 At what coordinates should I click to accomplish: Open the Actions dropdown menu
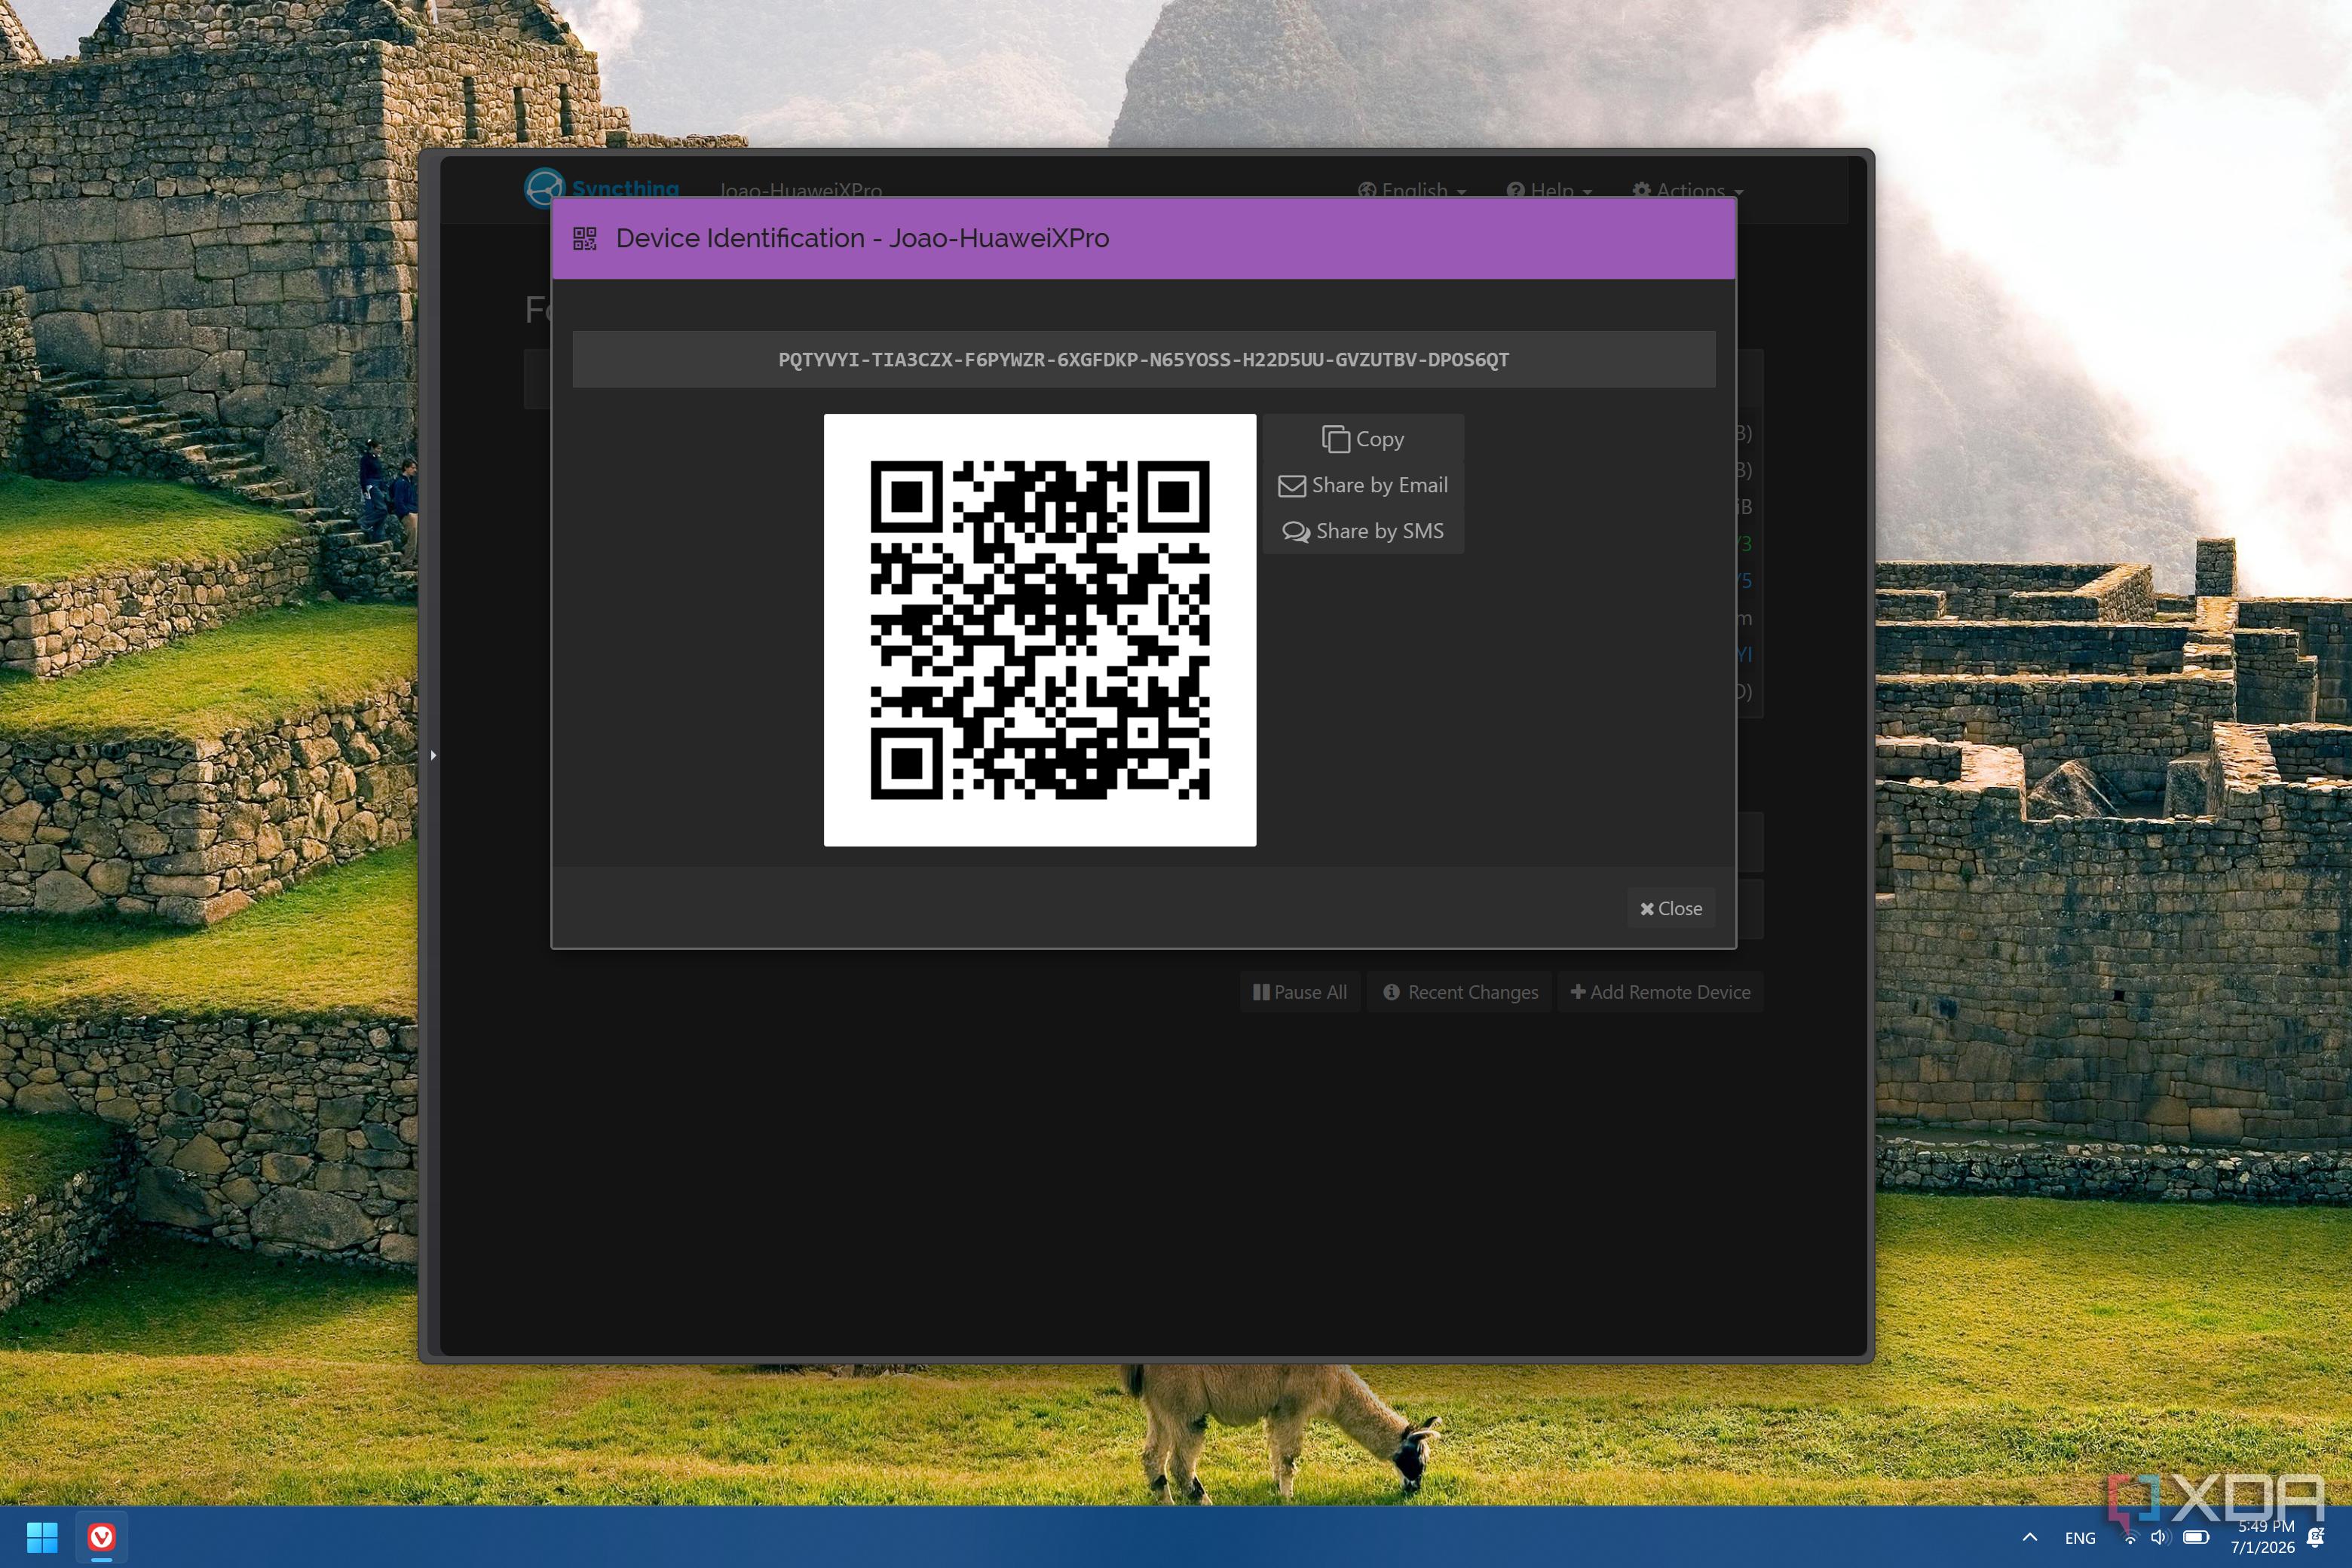pyautogui.click(x=1687, y=190)
